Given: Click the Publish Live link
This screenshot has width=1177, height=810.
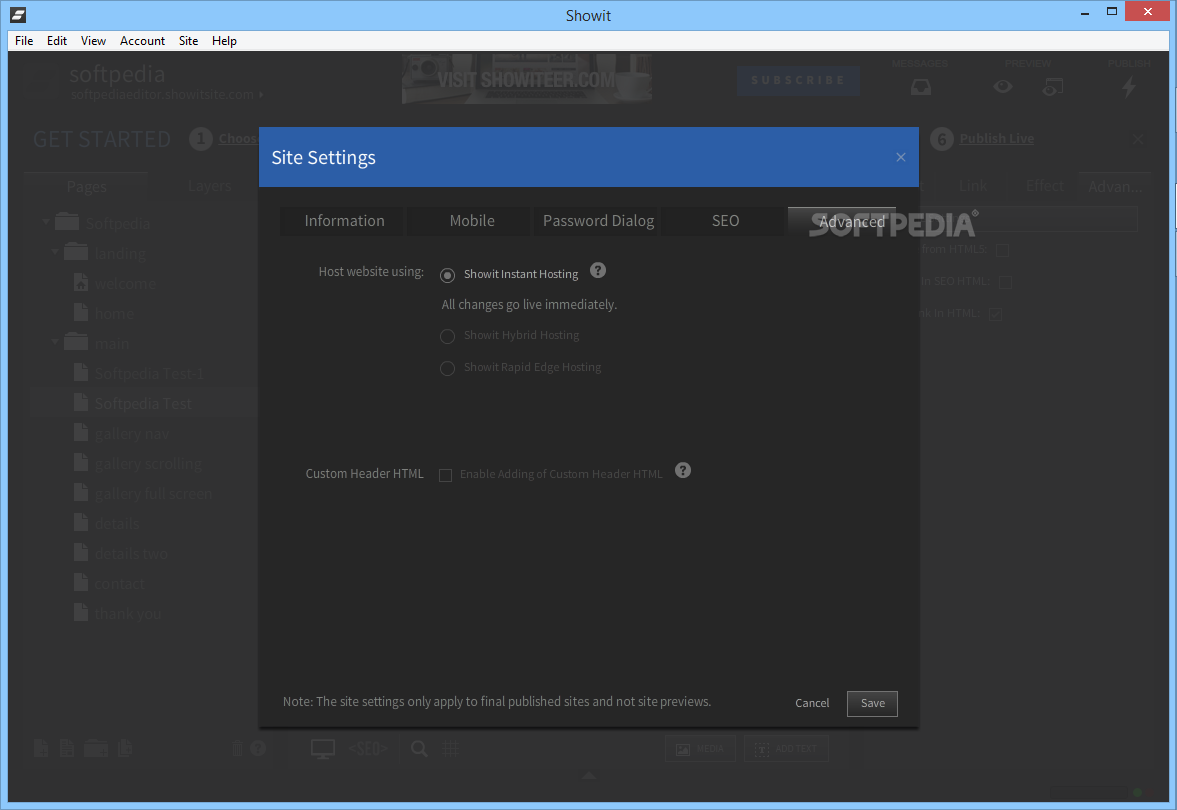Looking at the screenshot, I should pyautogui.click(x=996, y=138).
